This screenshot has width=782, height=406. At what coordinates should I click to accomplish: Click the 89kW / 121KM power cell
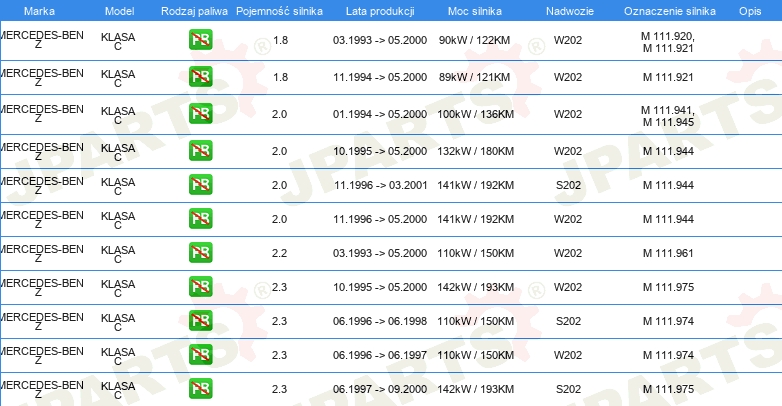click(x=475, y=77)
